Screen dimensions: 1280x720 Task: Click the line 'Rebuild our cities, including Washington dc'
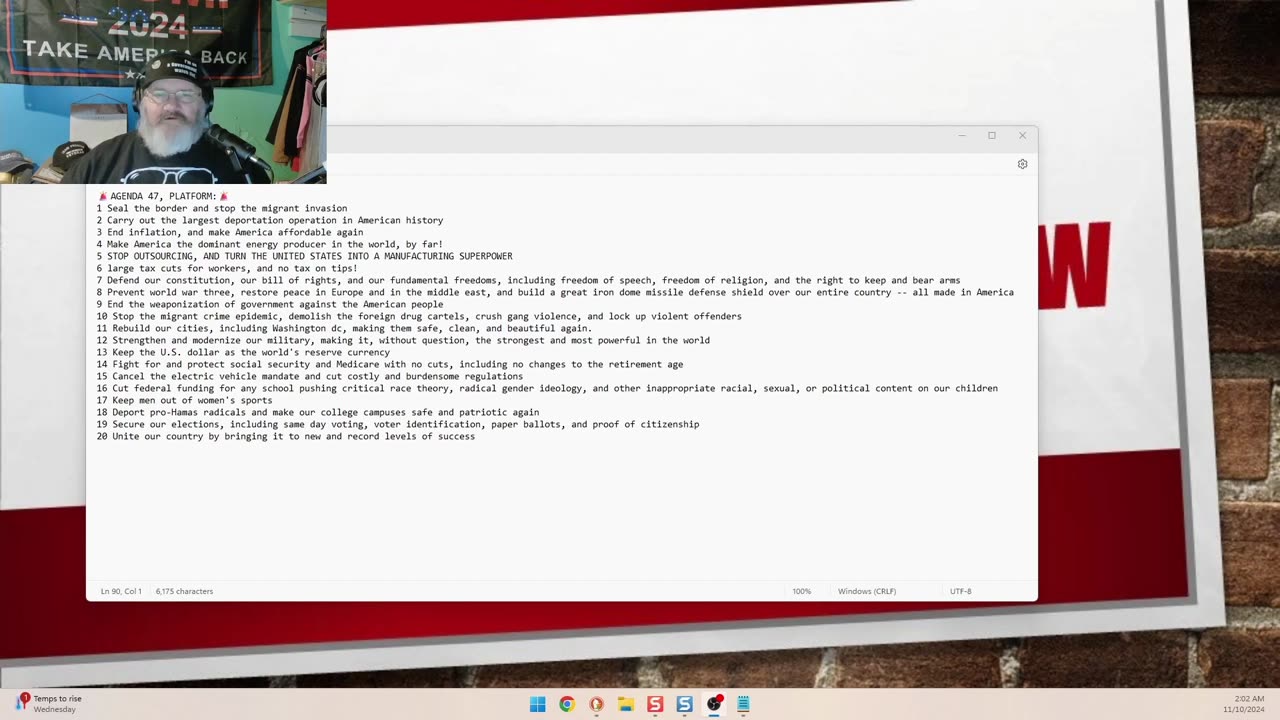tap(345, 328)
